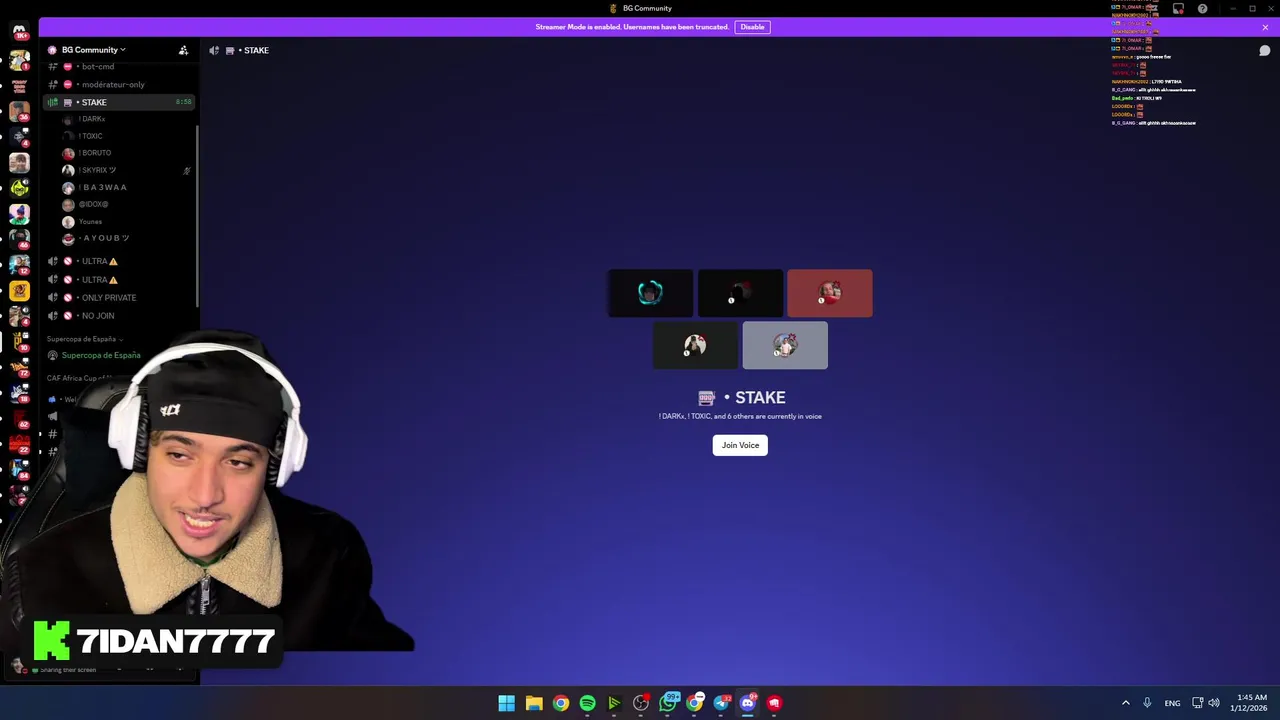
Task: Select the first ULTRA voice channel
Action: pyautogui.click(x=120, y=261)
